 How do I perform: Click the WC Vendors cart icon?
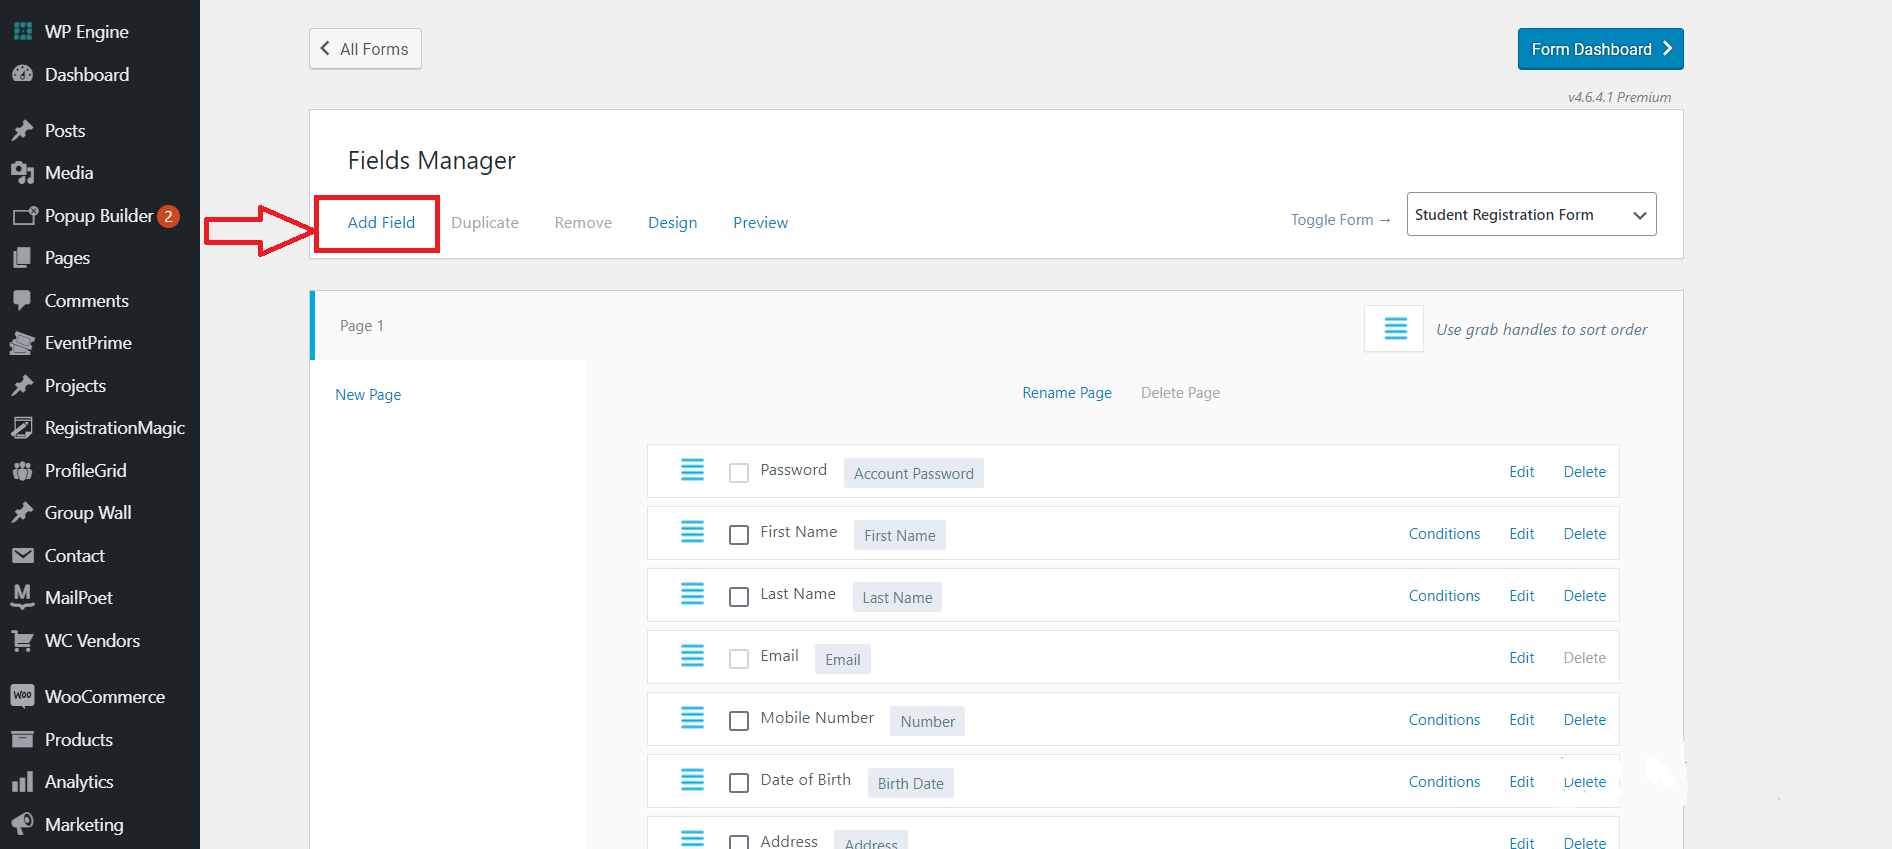22,640
